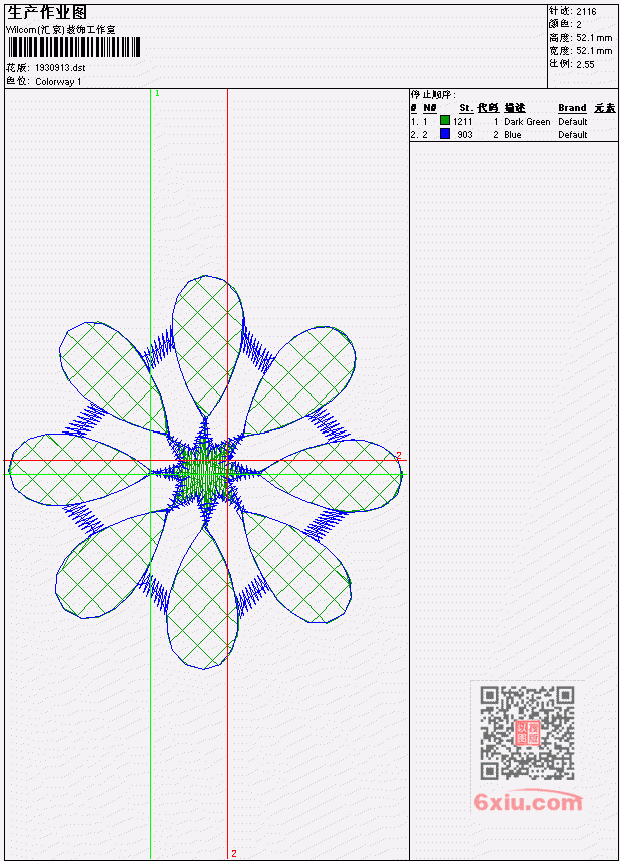620x861 pixels.
Task: Click 'Default' brand in Dark Green row
Action: click(573, 121)
